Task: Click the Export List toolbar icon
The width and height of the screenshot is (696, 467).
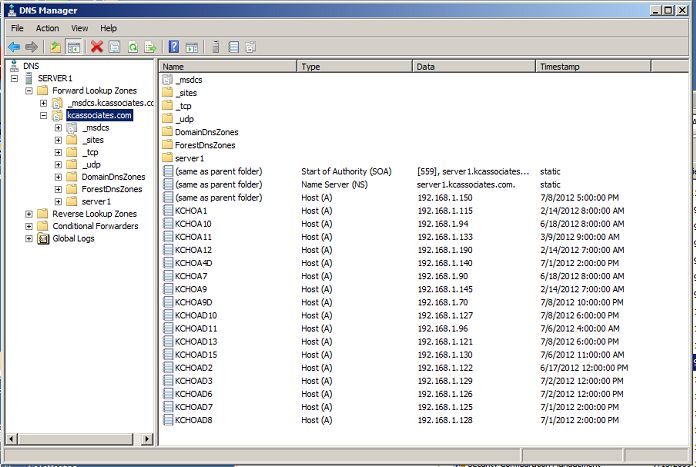Action: click(150, 47)
